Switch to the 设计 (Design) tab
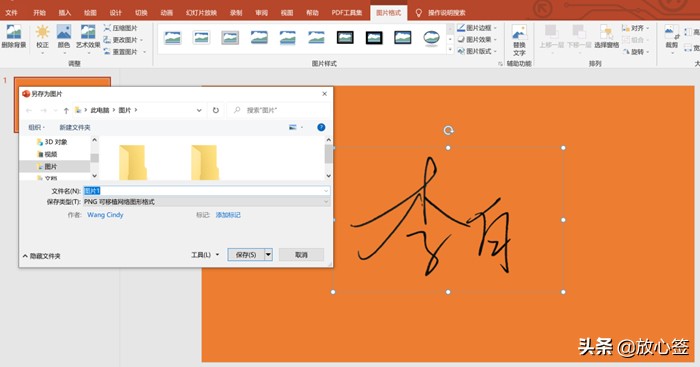 tap(116, 13)
